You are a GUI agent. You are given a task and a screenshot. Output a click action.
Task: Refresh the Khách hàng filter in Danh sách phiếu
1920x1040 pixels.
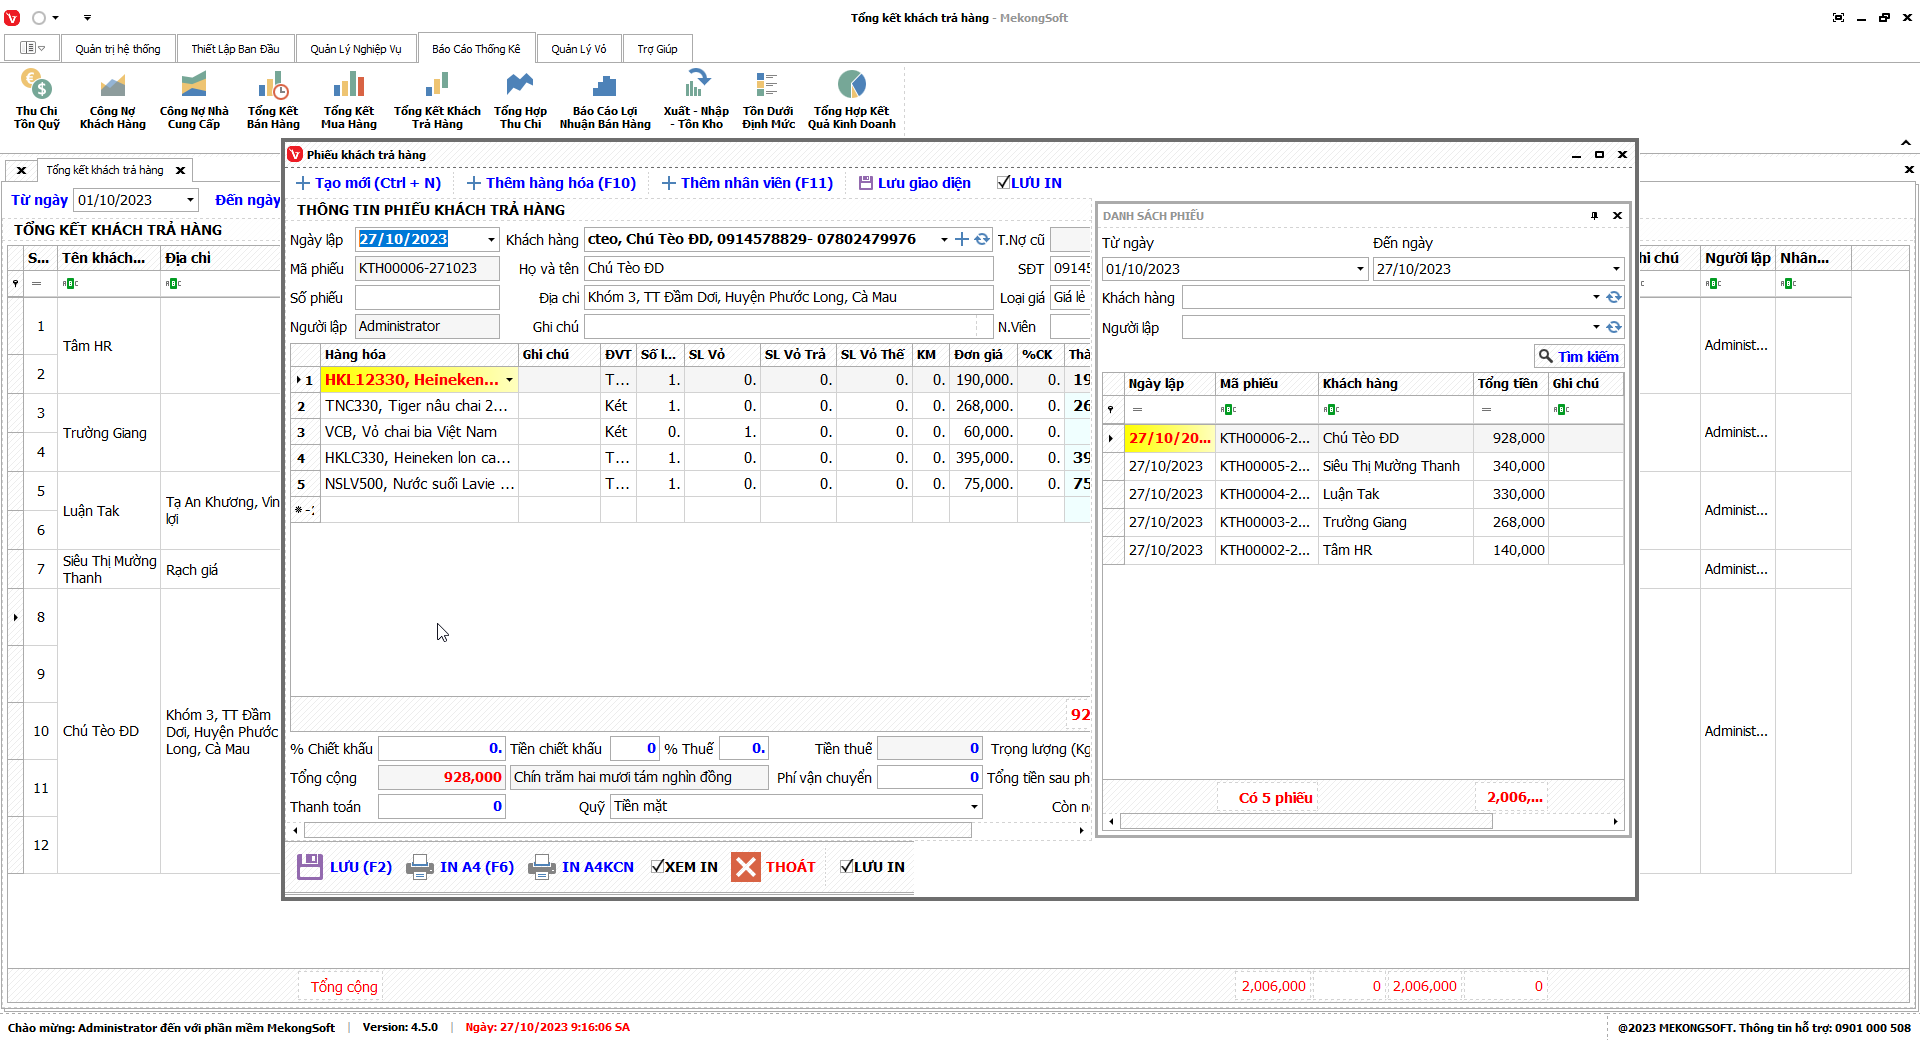1613,298
